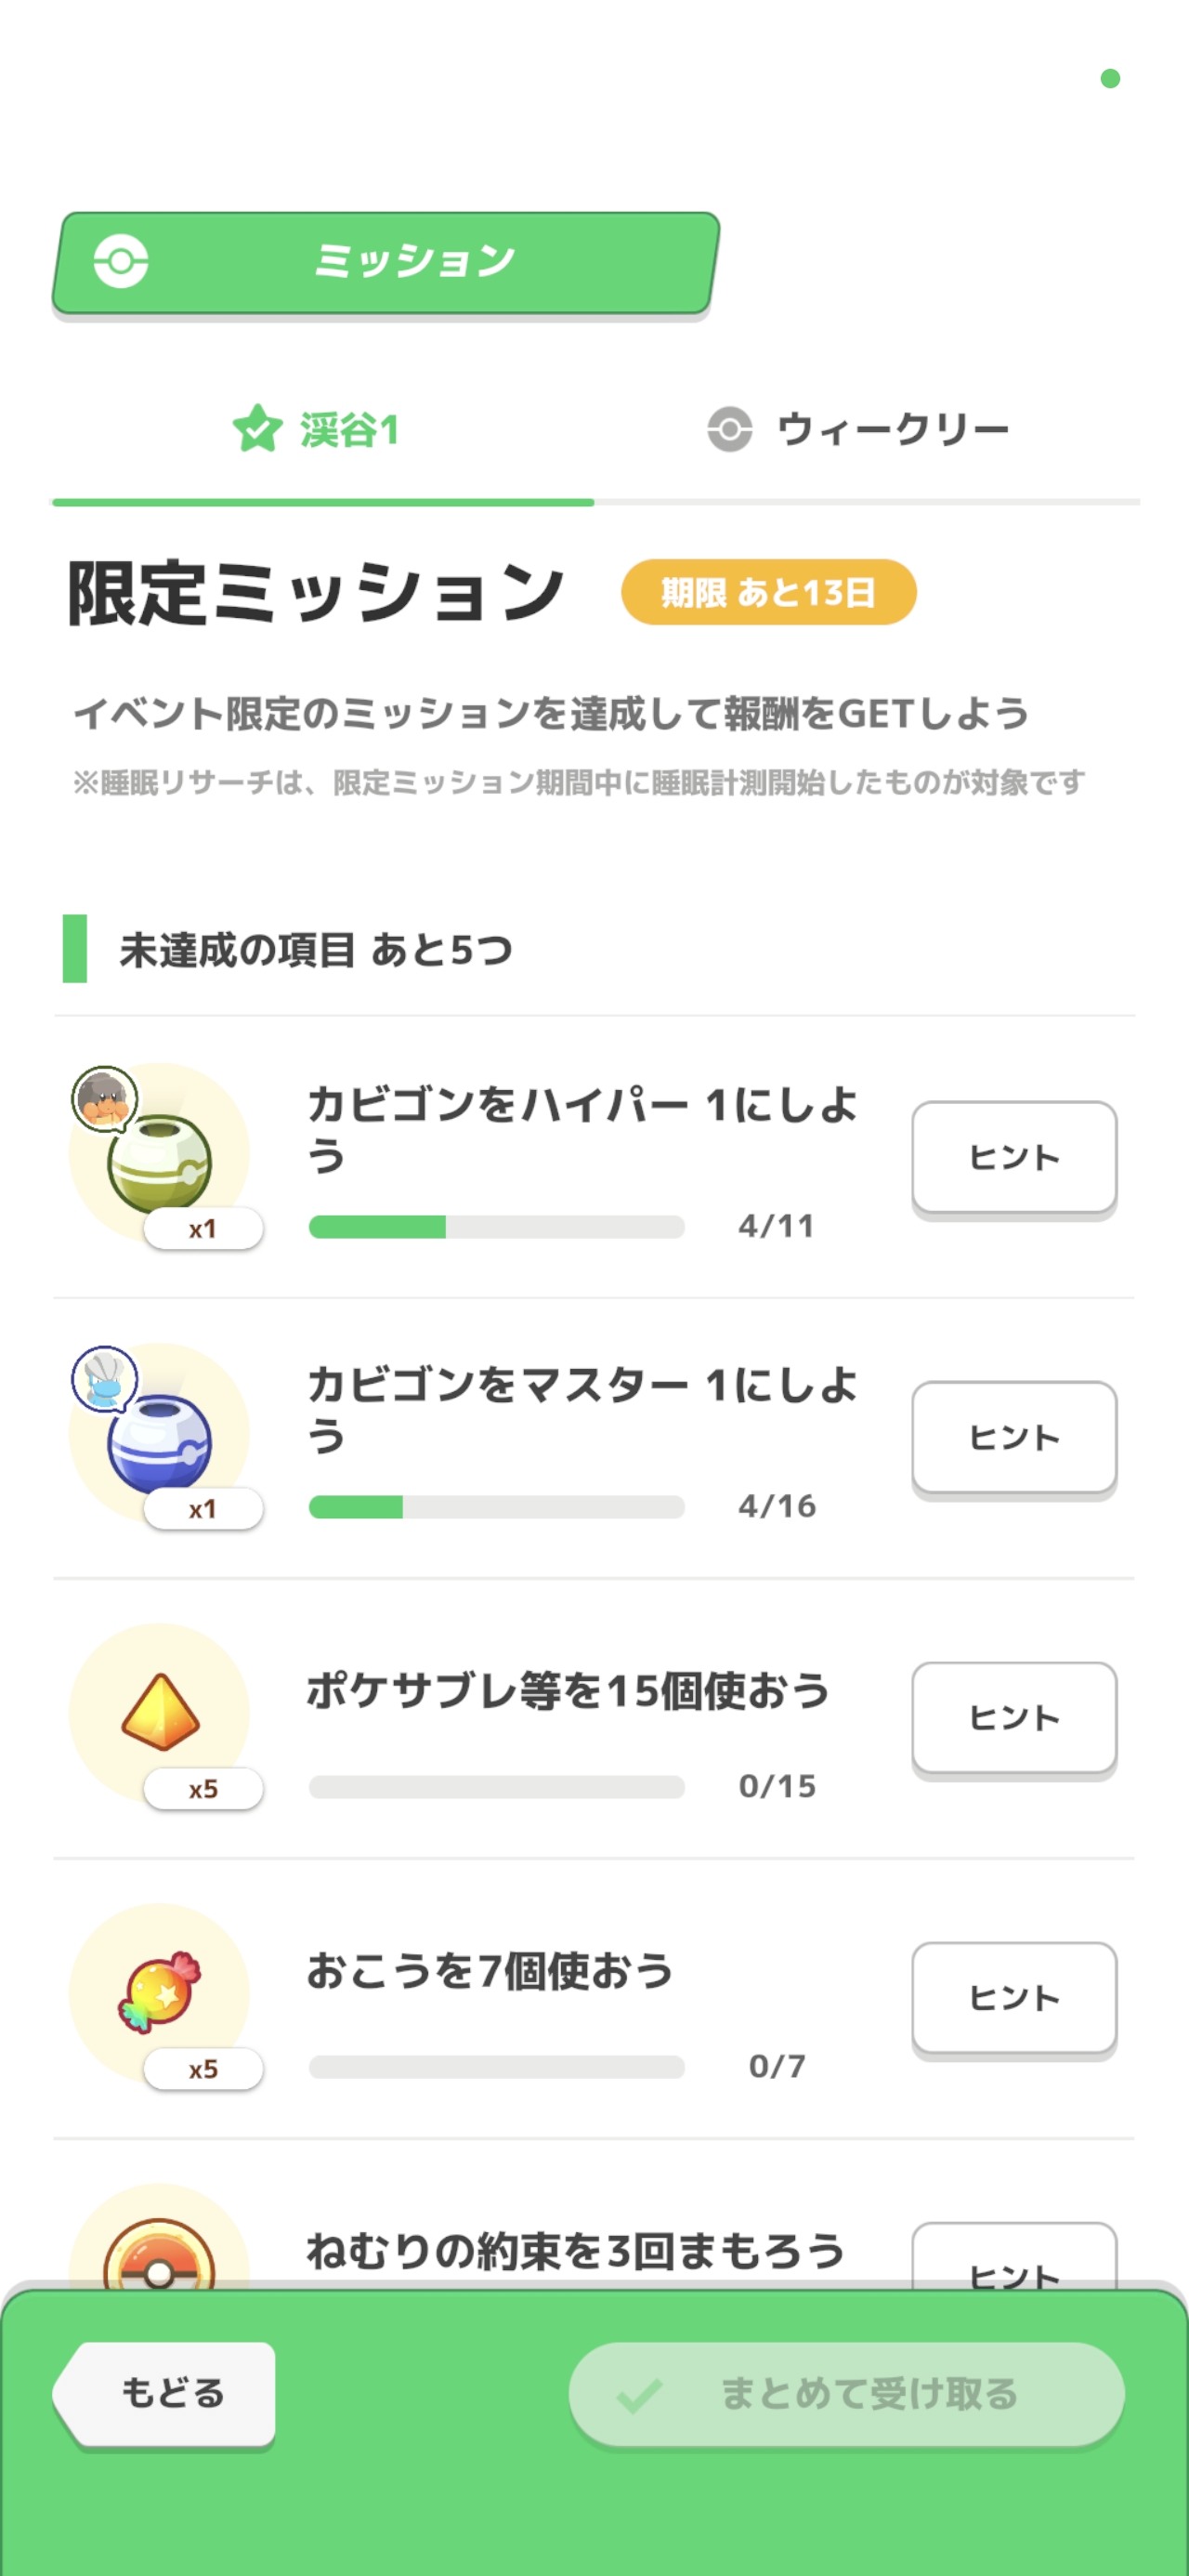The image size is (1189, 2576).
Task: Show ヒント for おこう mission
Action: [x=1013, y=1998]
